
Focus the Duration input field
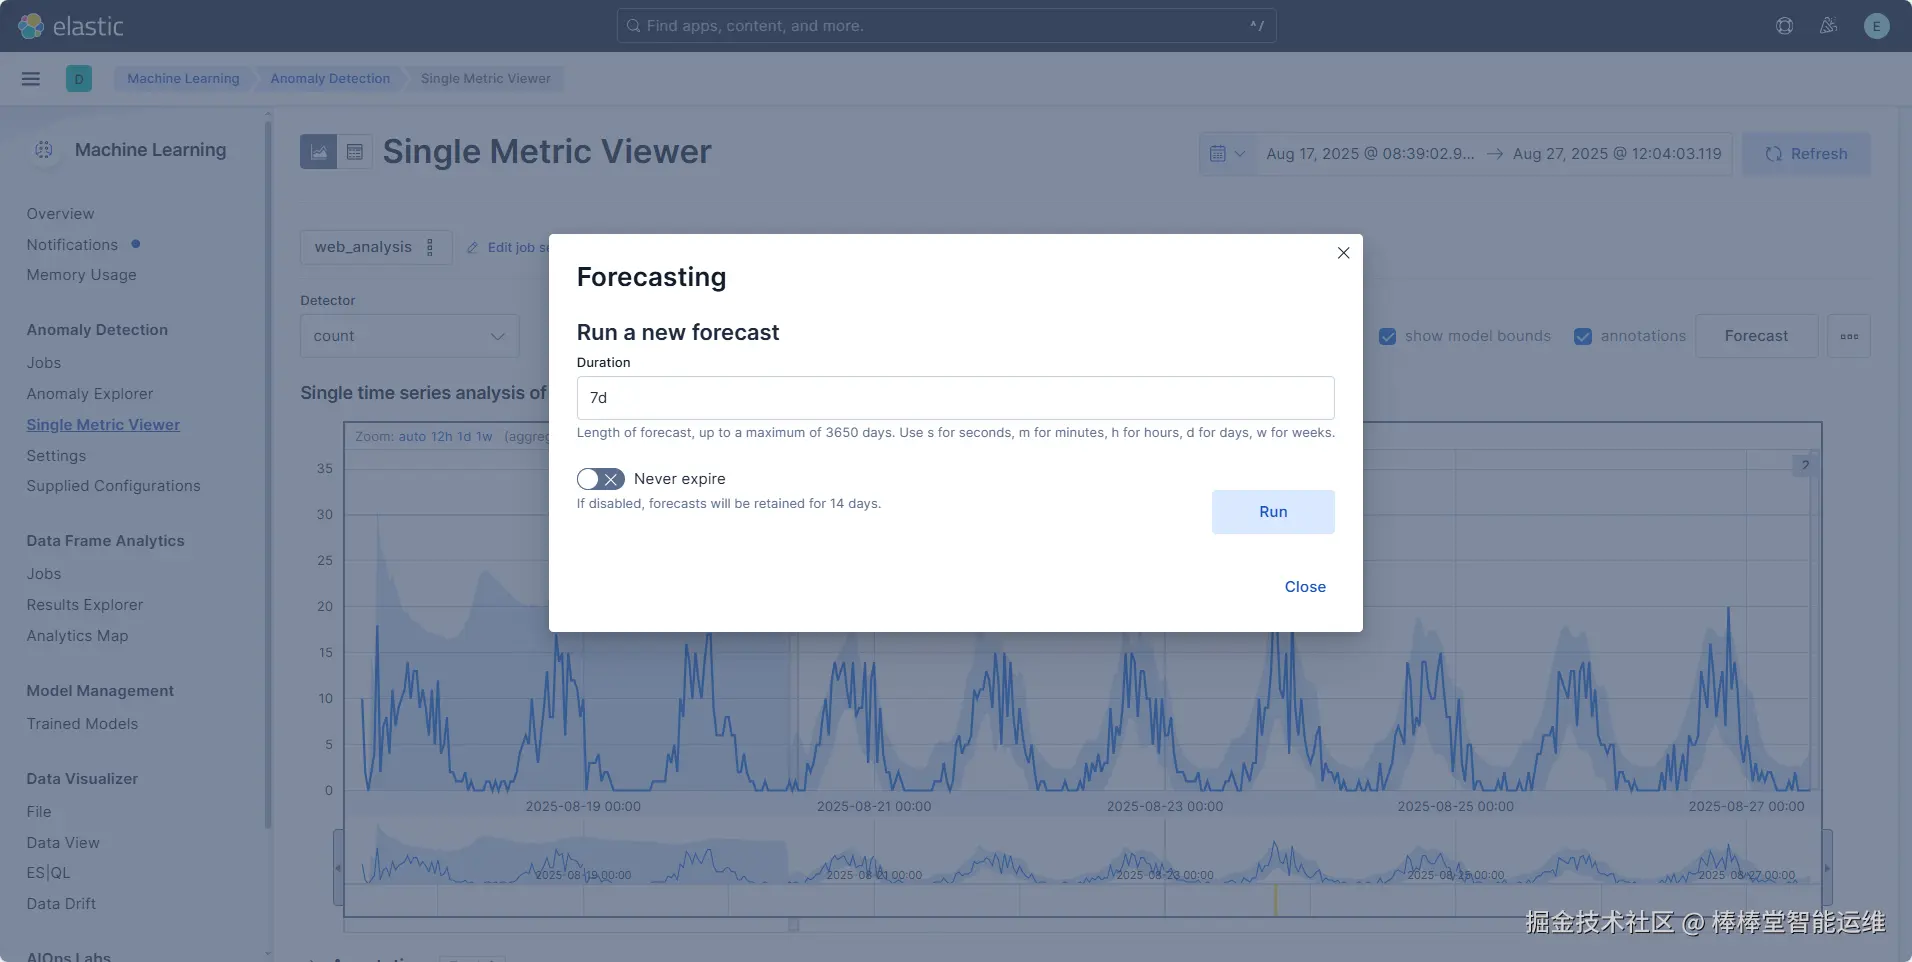pos(955,398)
